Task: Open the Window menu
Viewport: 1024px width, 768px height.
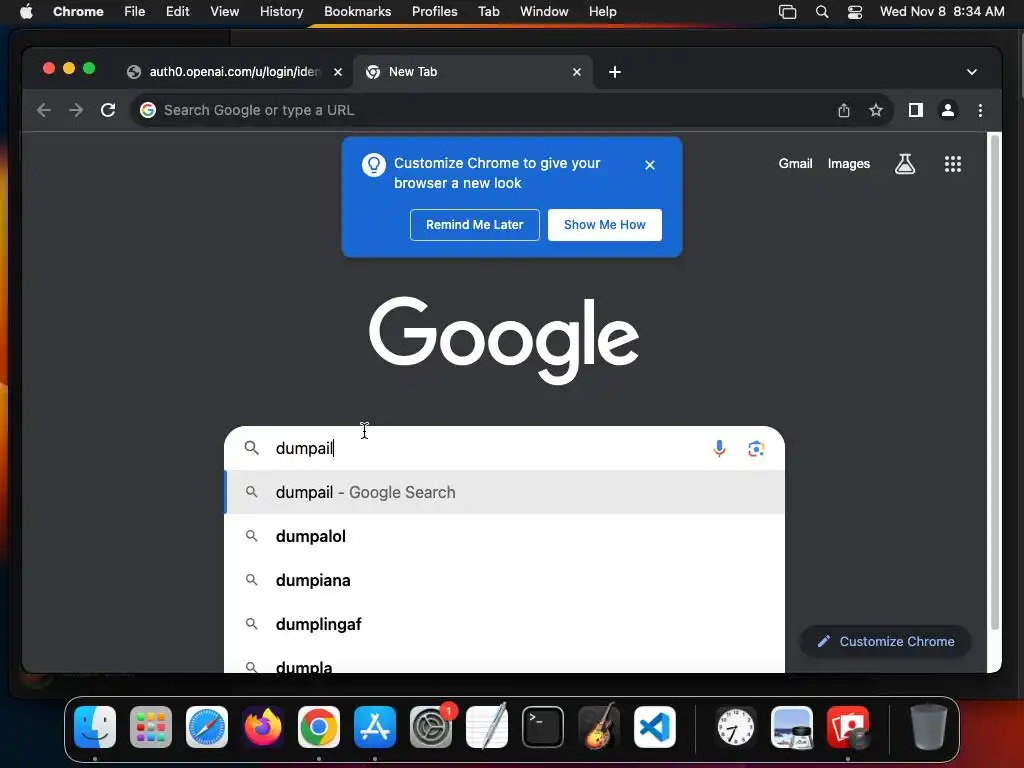Action: [x=544, y=11]
